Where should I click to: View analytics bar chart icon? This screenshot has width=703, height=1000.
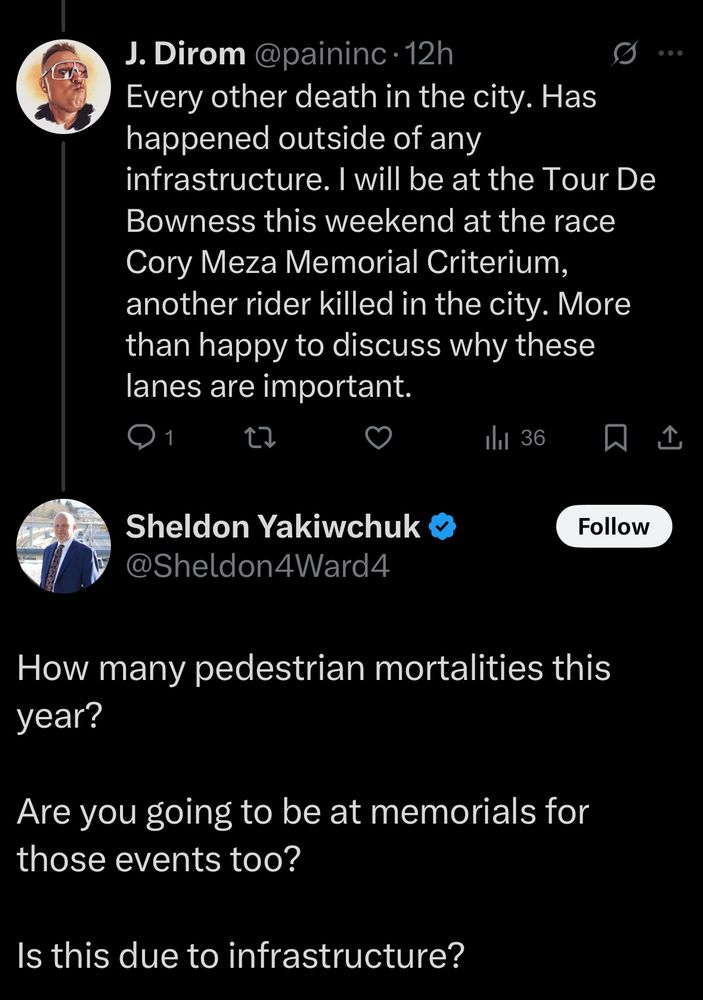497,438
